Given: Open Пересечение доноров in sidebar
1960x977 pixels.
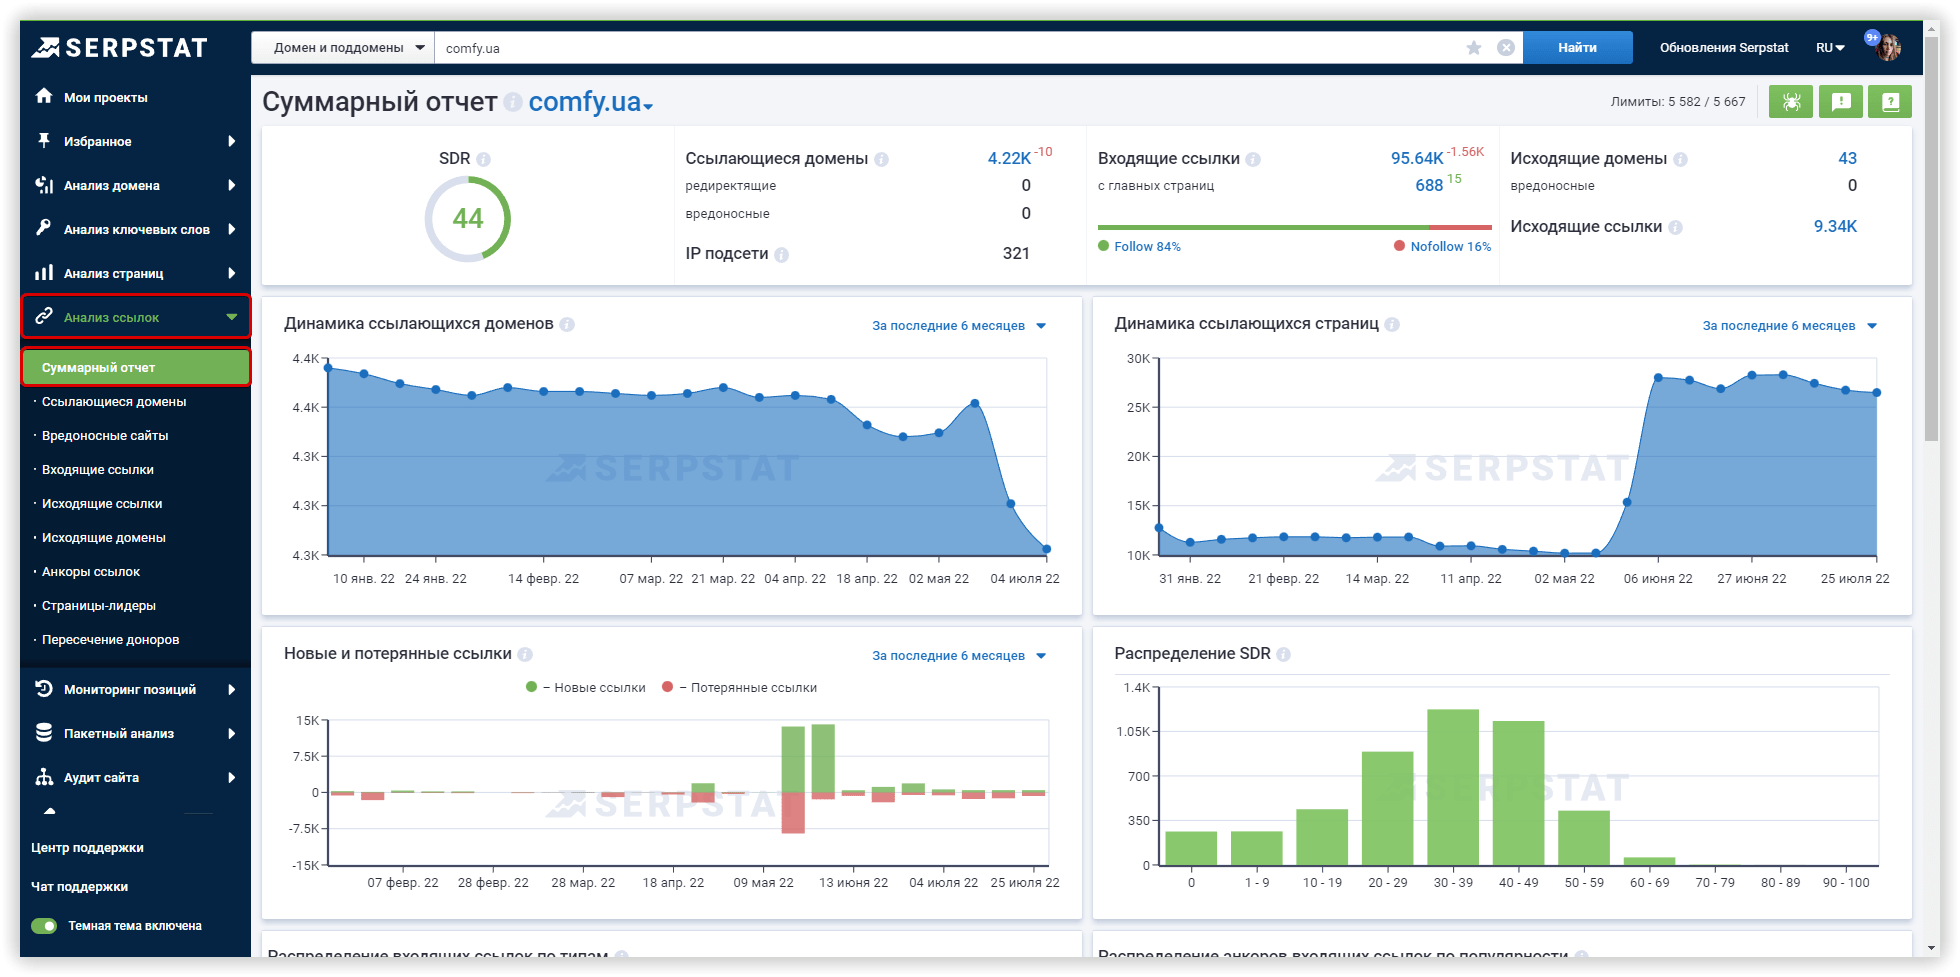Looking at the screenshot, I should click(111, 639).
